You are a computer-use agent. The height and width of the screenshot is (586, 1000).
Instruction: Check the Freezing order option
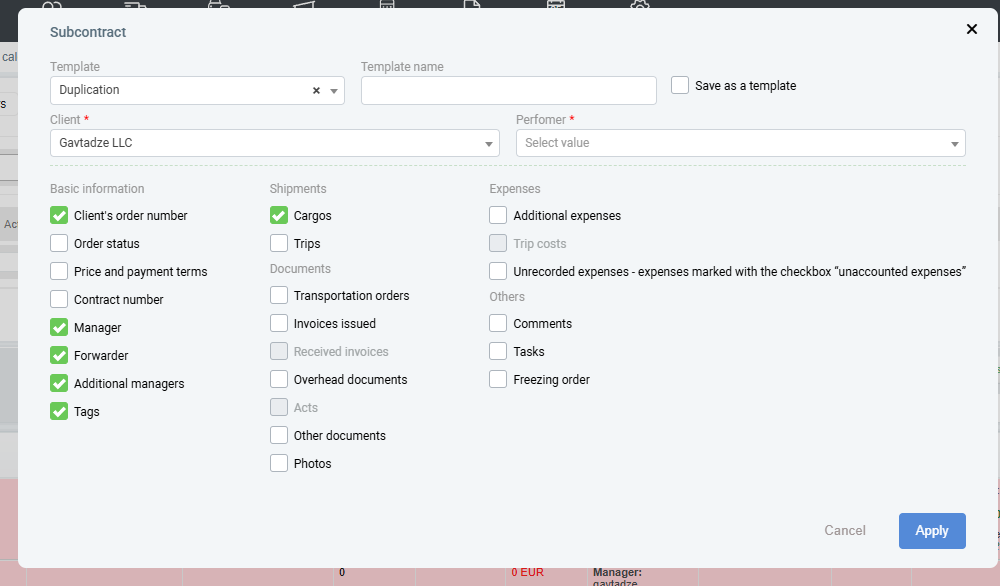(498, 379)
